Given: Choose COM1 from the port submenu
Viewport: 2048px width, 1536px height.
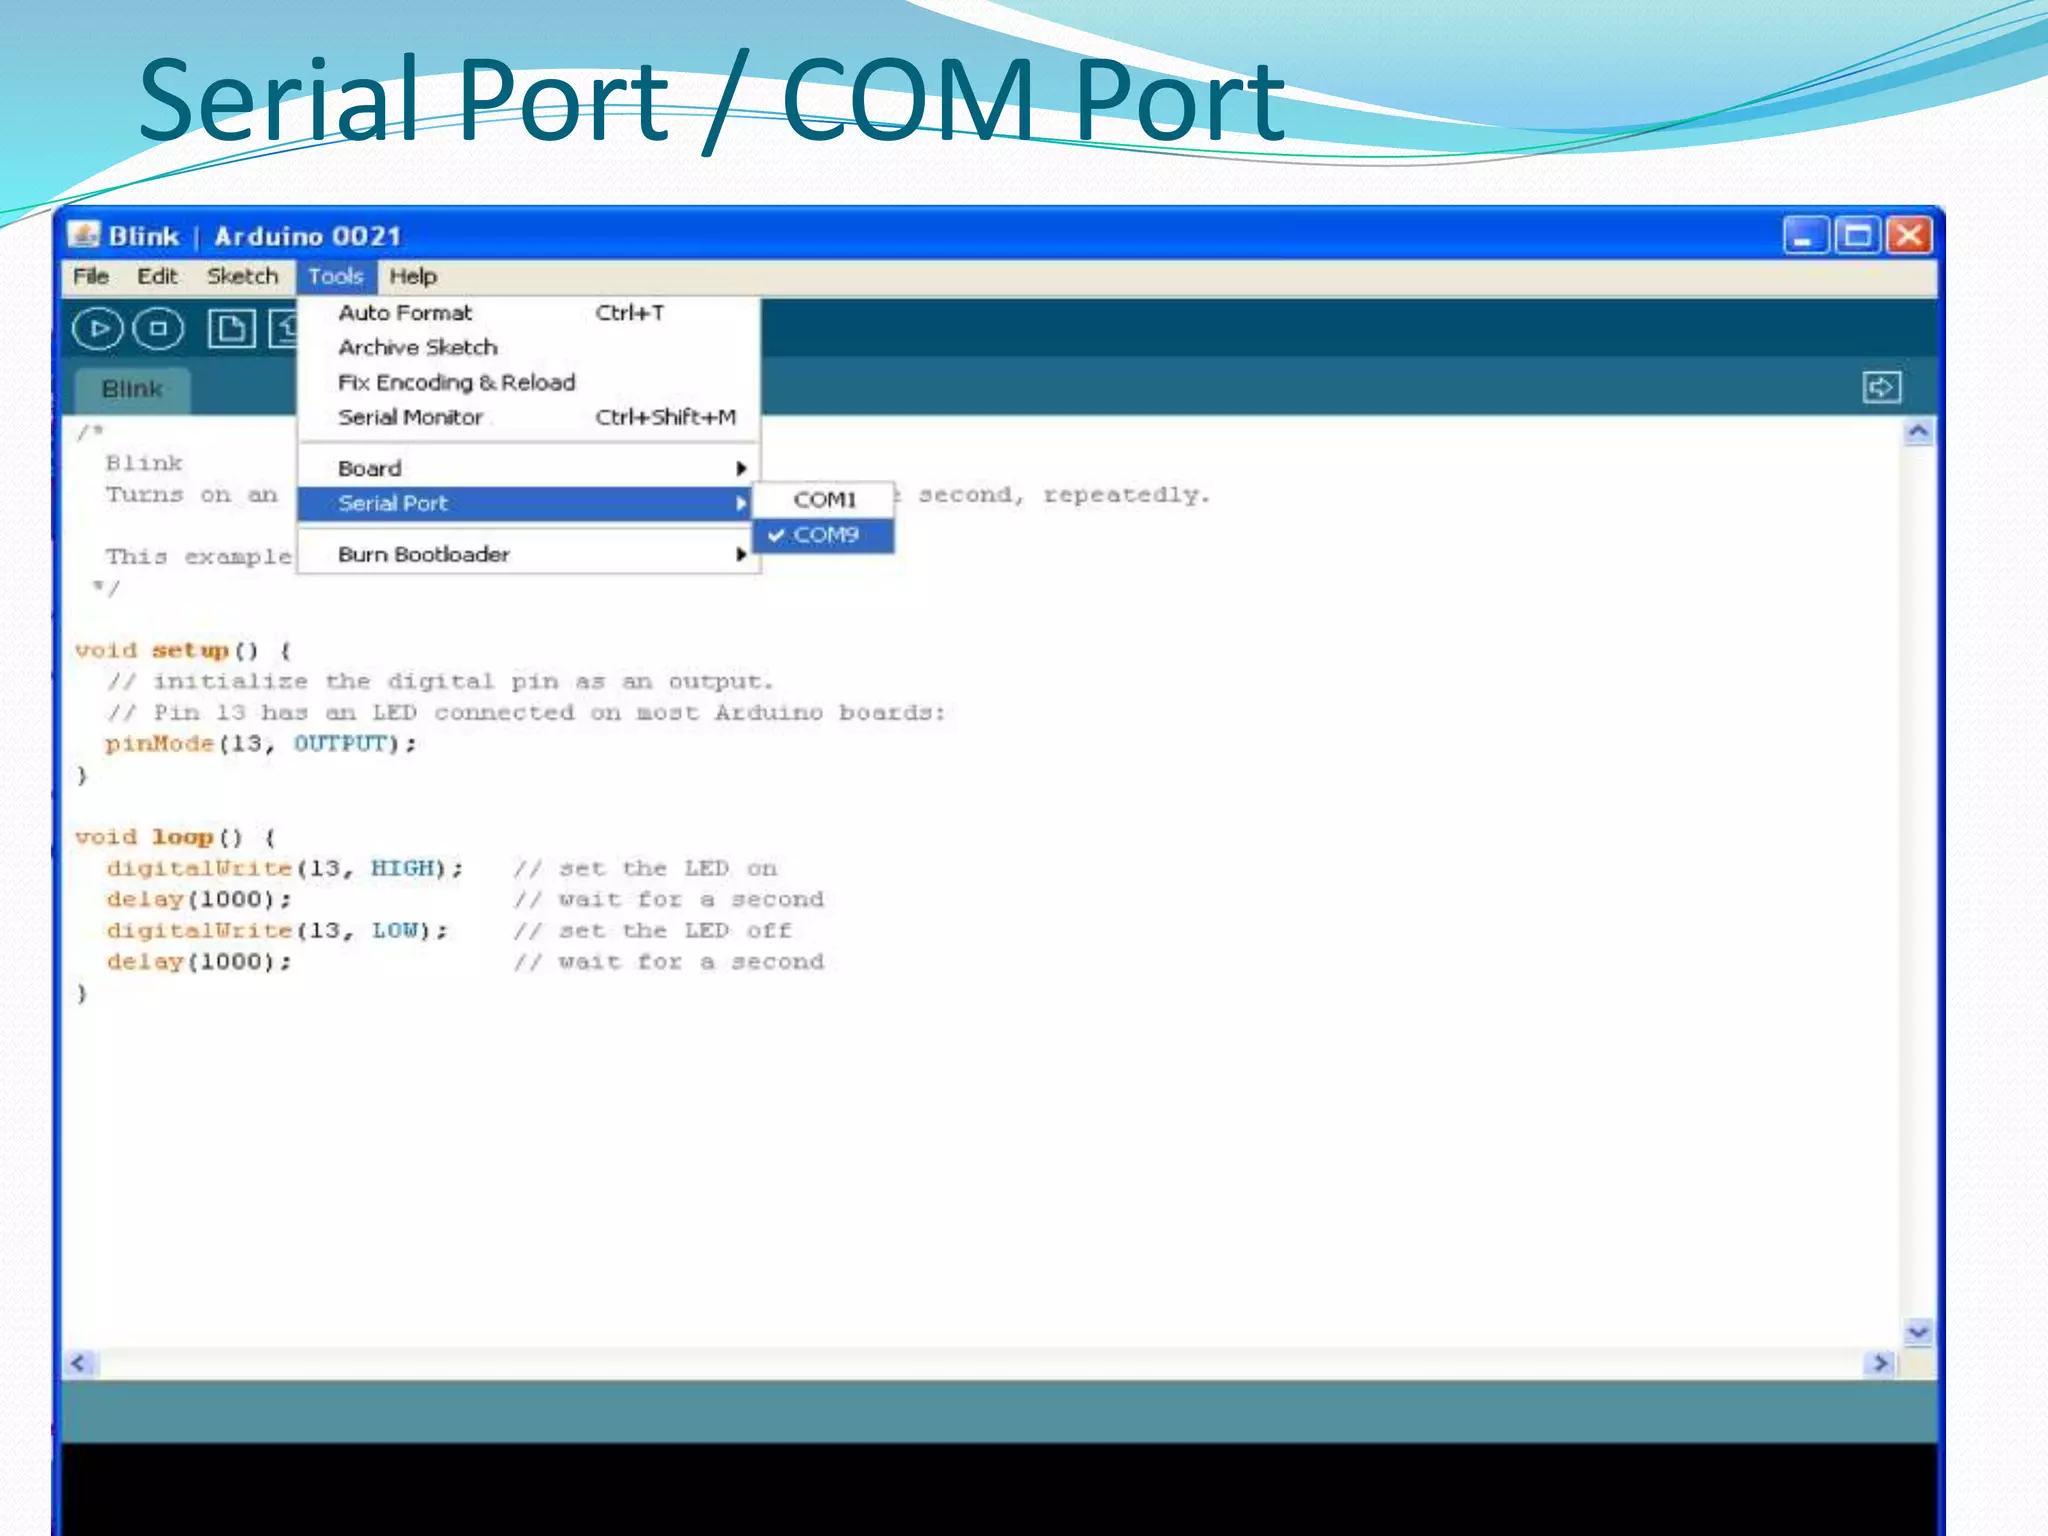Looking at the screenshot, I should point(824,499).
